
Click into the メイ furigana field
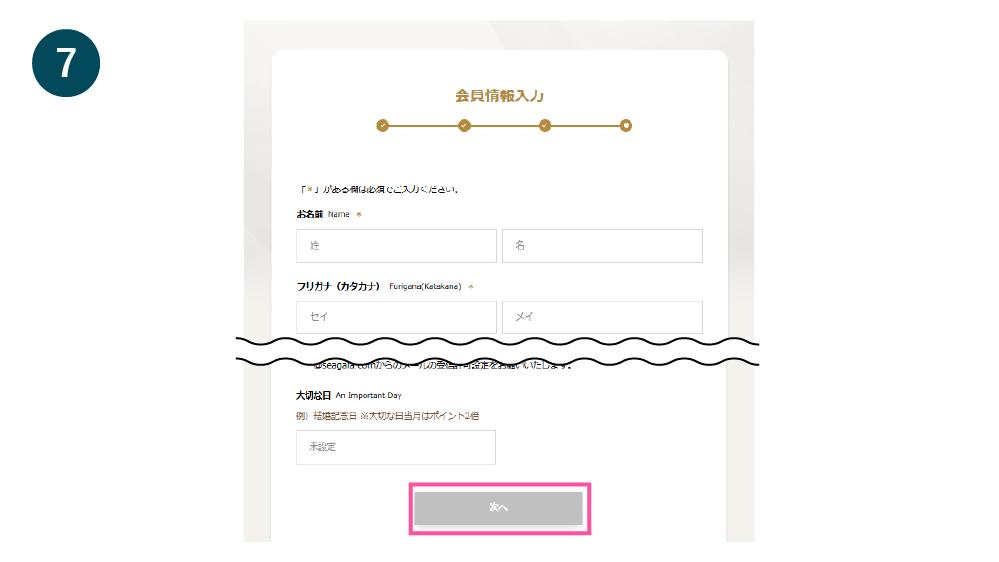[x=602, y=317]
